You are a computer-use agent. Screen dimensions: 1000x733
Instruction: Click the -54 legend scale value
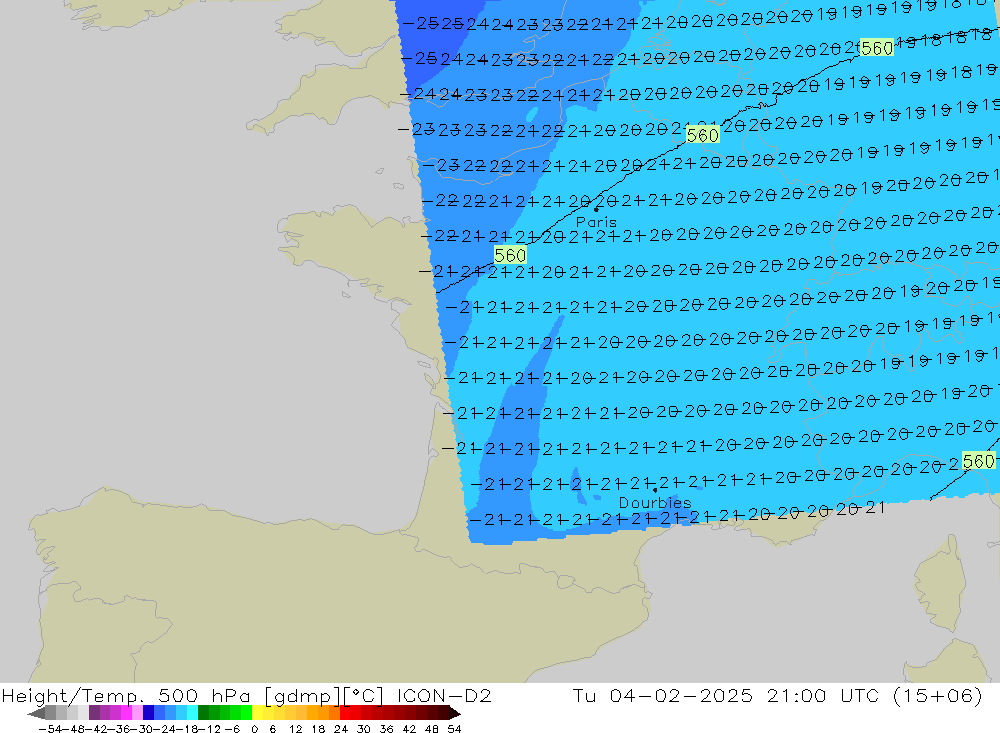(50, 729)
